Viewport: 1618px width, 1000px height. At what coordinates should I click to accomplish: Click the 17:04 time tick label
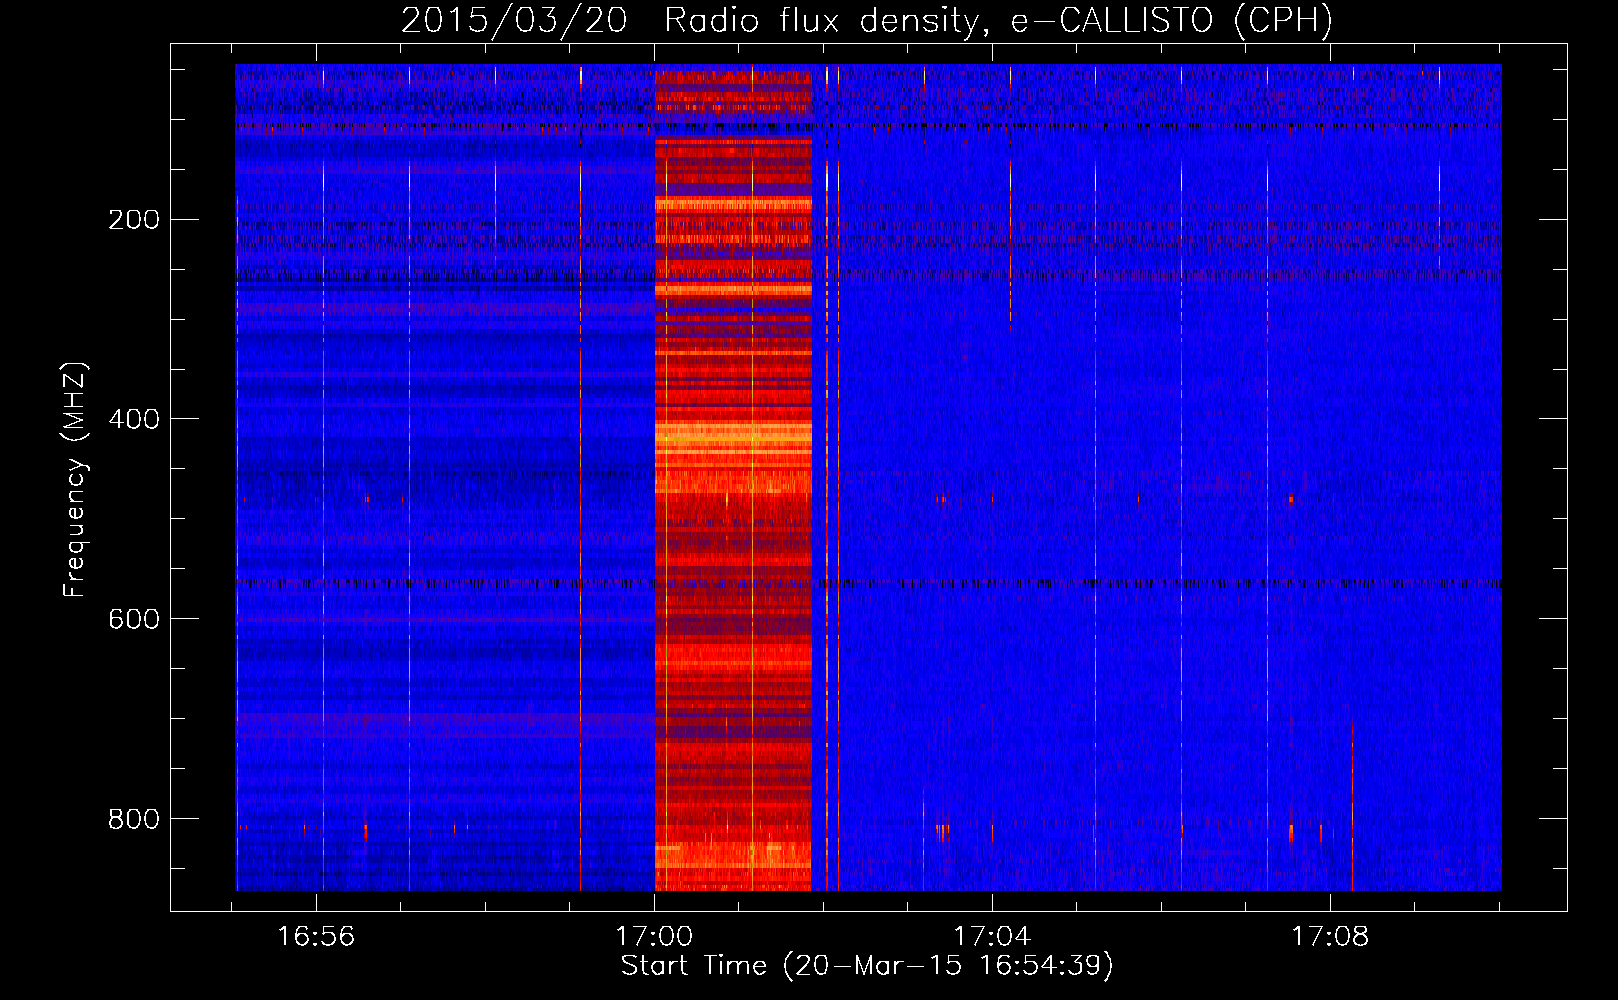coord(992,937)
